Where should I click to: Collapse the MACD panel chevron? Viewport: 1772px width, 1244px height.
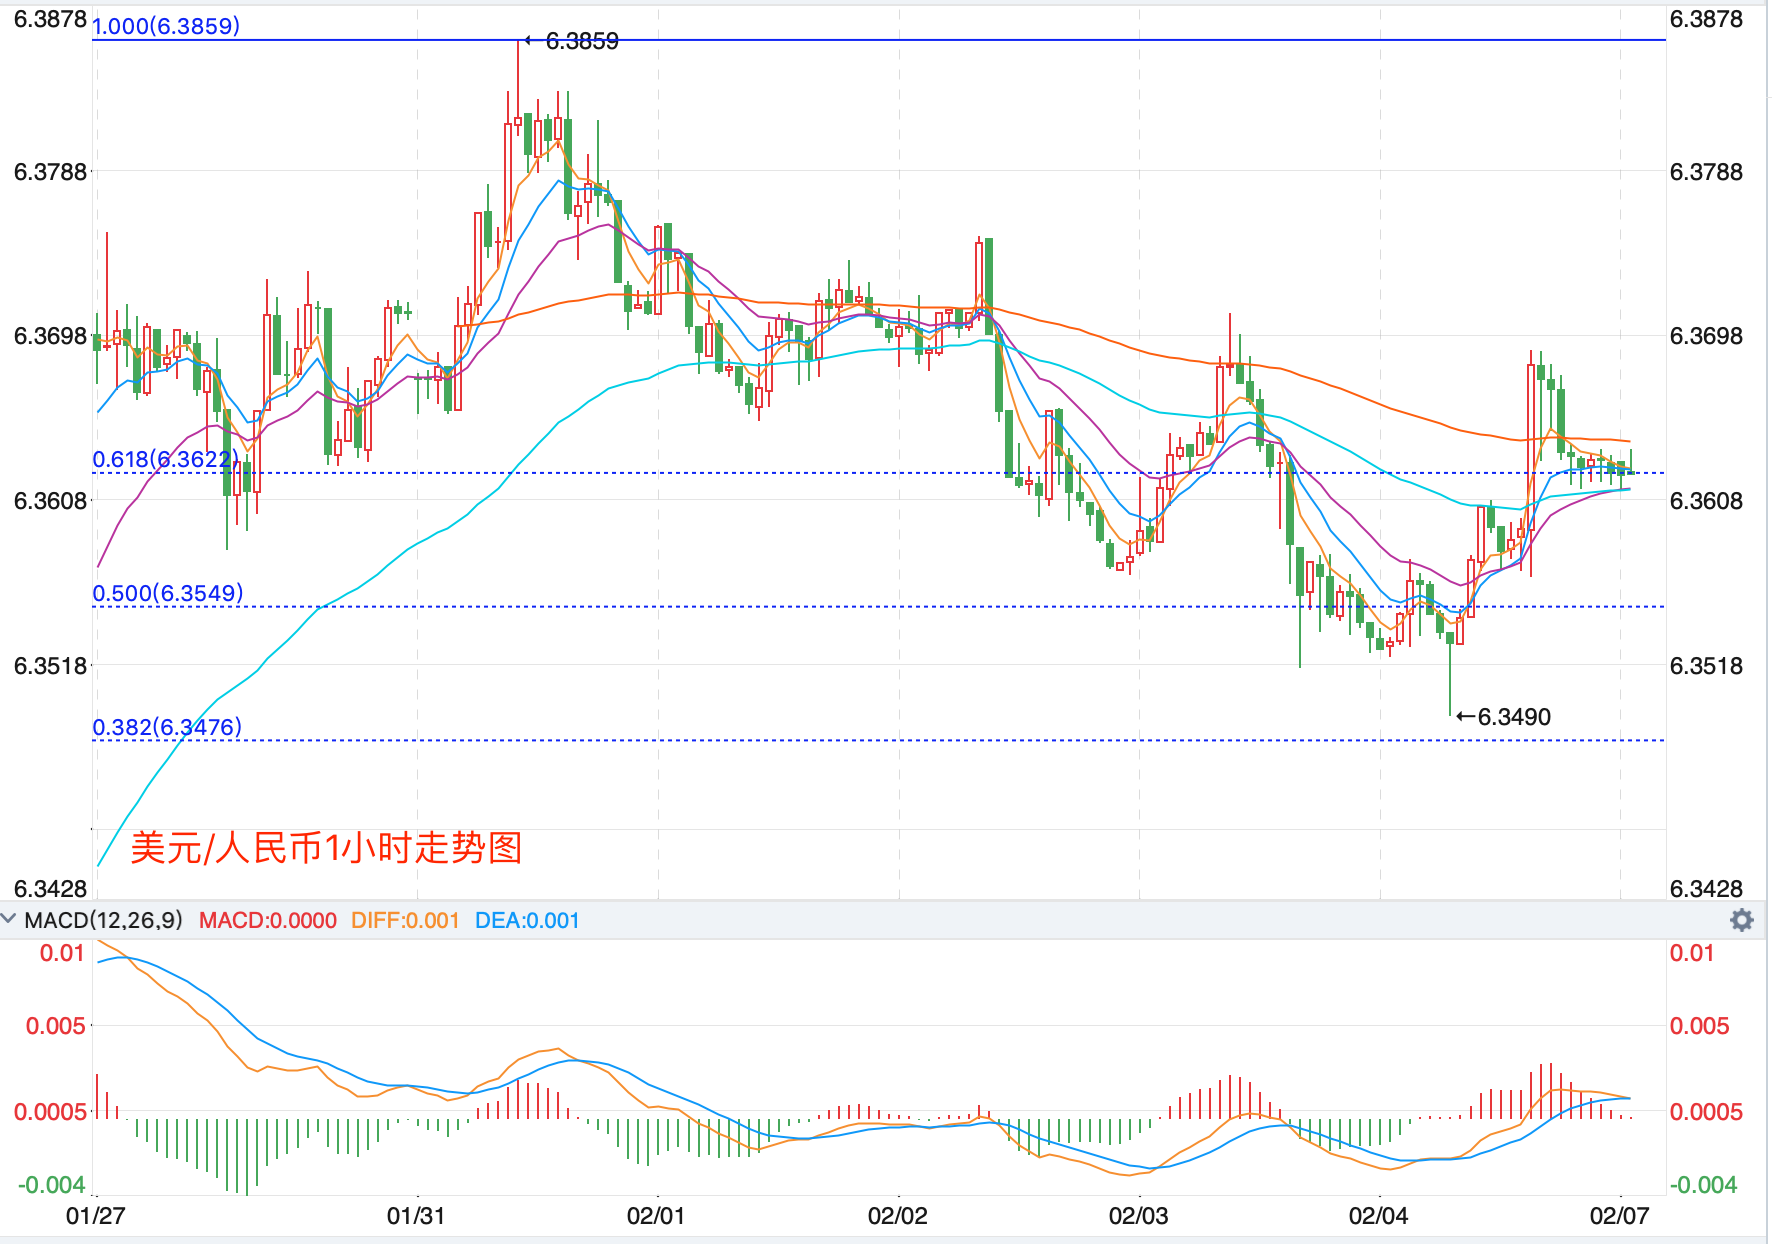pos(9,919)
